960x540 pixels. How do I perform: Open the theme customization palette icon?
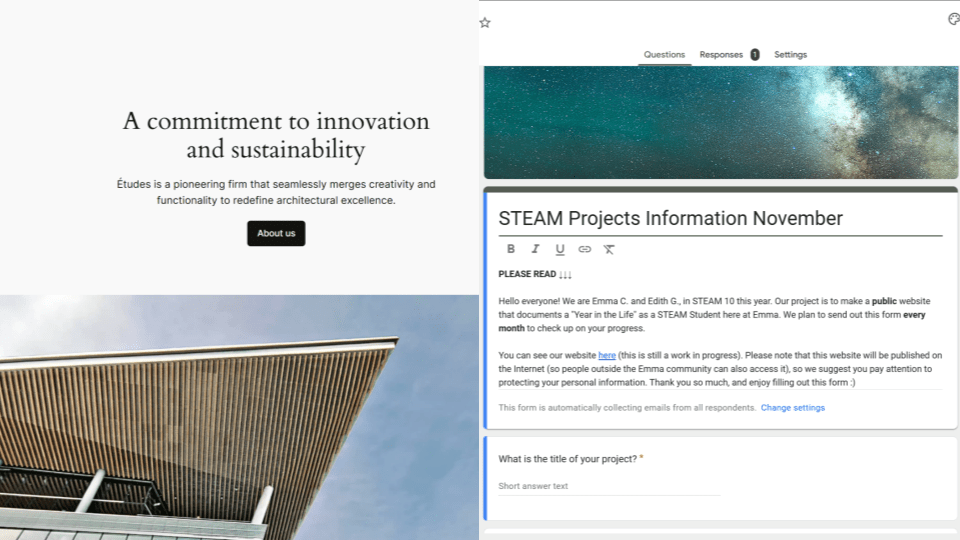(x=953, y=19)
